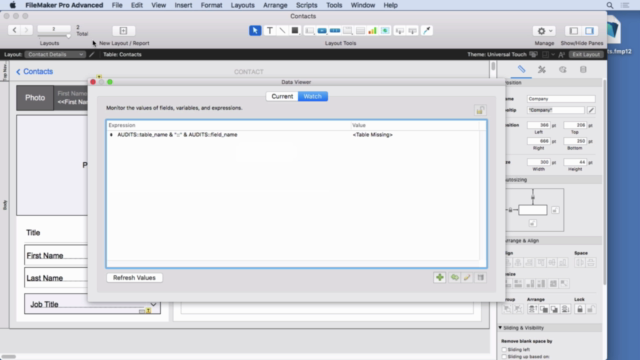Toggle the right Inspector pane visibility
The height and width of the screenshot is (360, 640).
click(589, 31)
